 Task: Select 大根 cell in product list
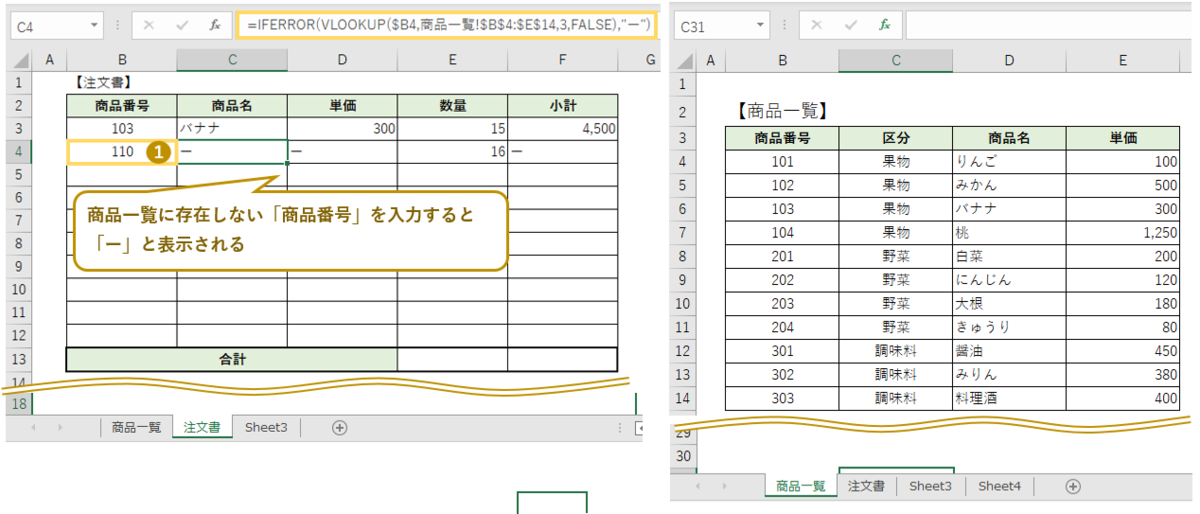pos(1009,303)
